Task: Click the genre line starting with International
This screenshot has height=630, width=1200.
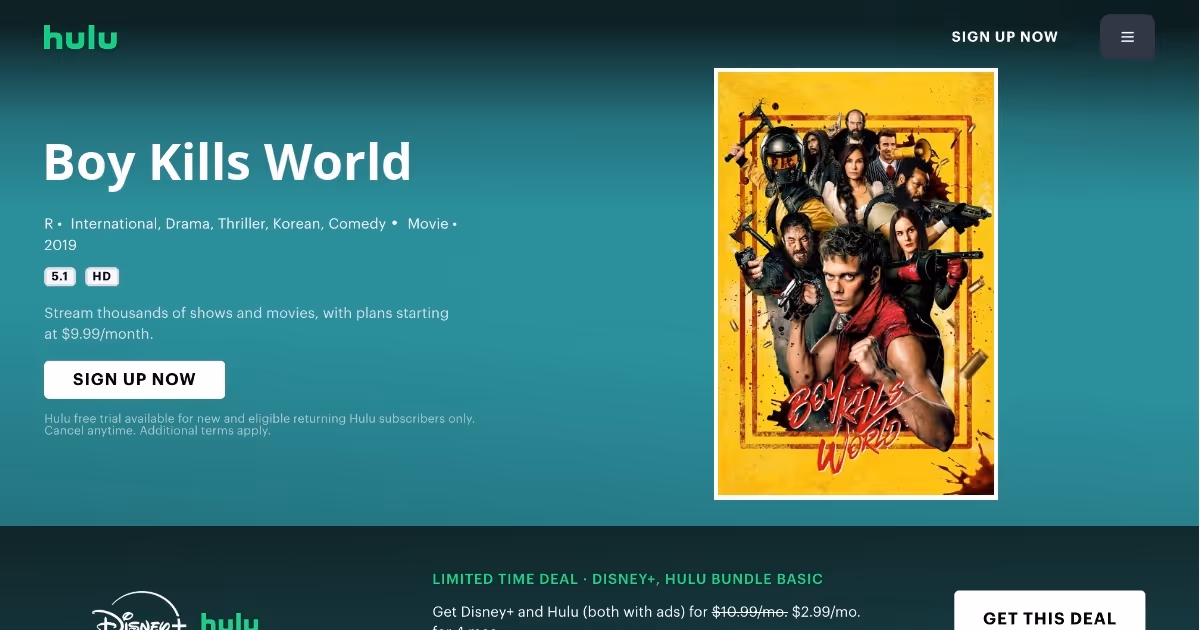Action: pyautogui.click(x=228, y=224)
